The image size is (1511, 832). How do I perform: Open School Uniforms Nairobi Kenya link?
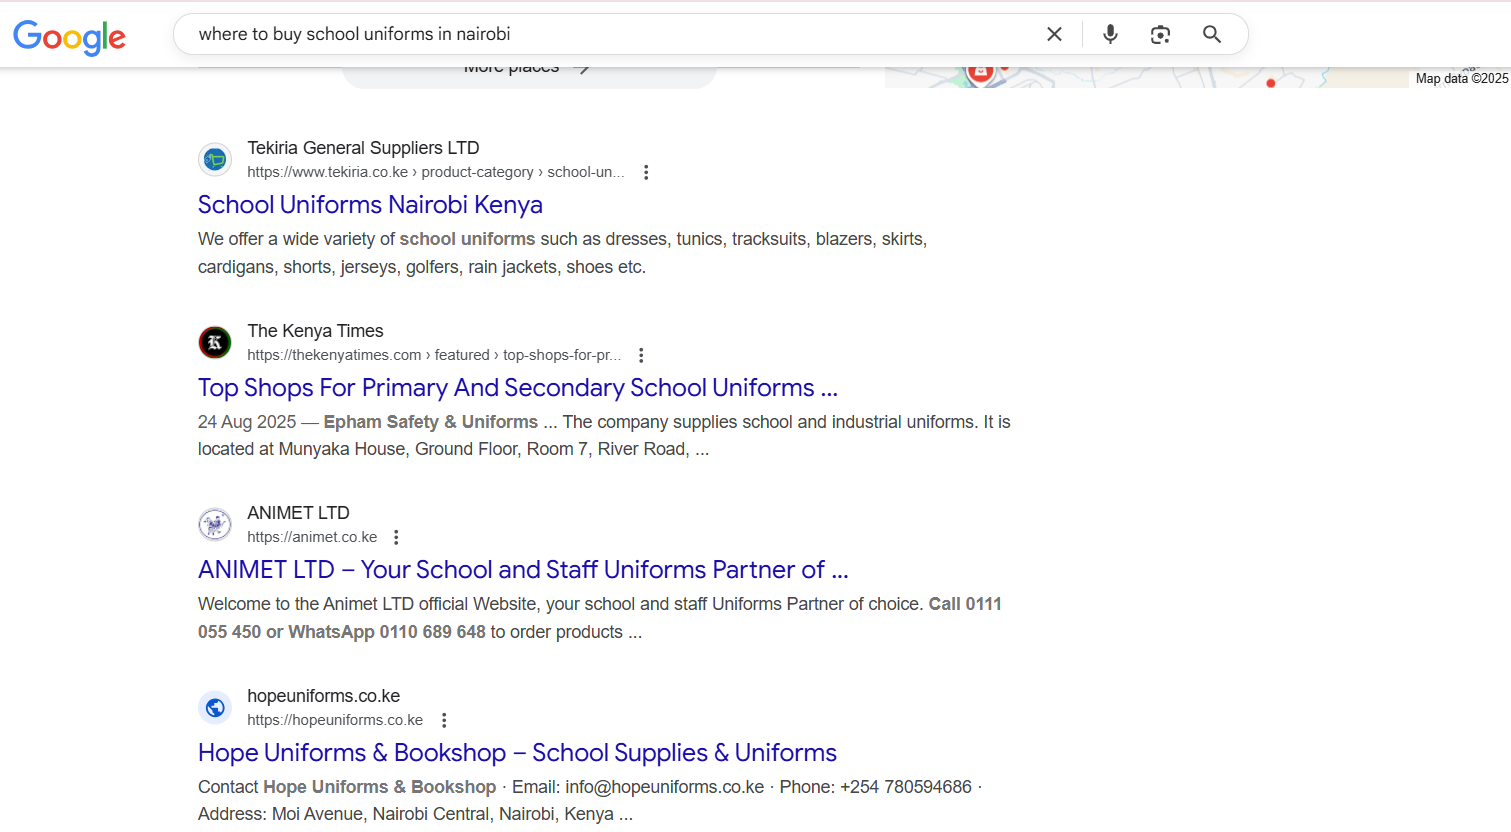pos(370,205)
